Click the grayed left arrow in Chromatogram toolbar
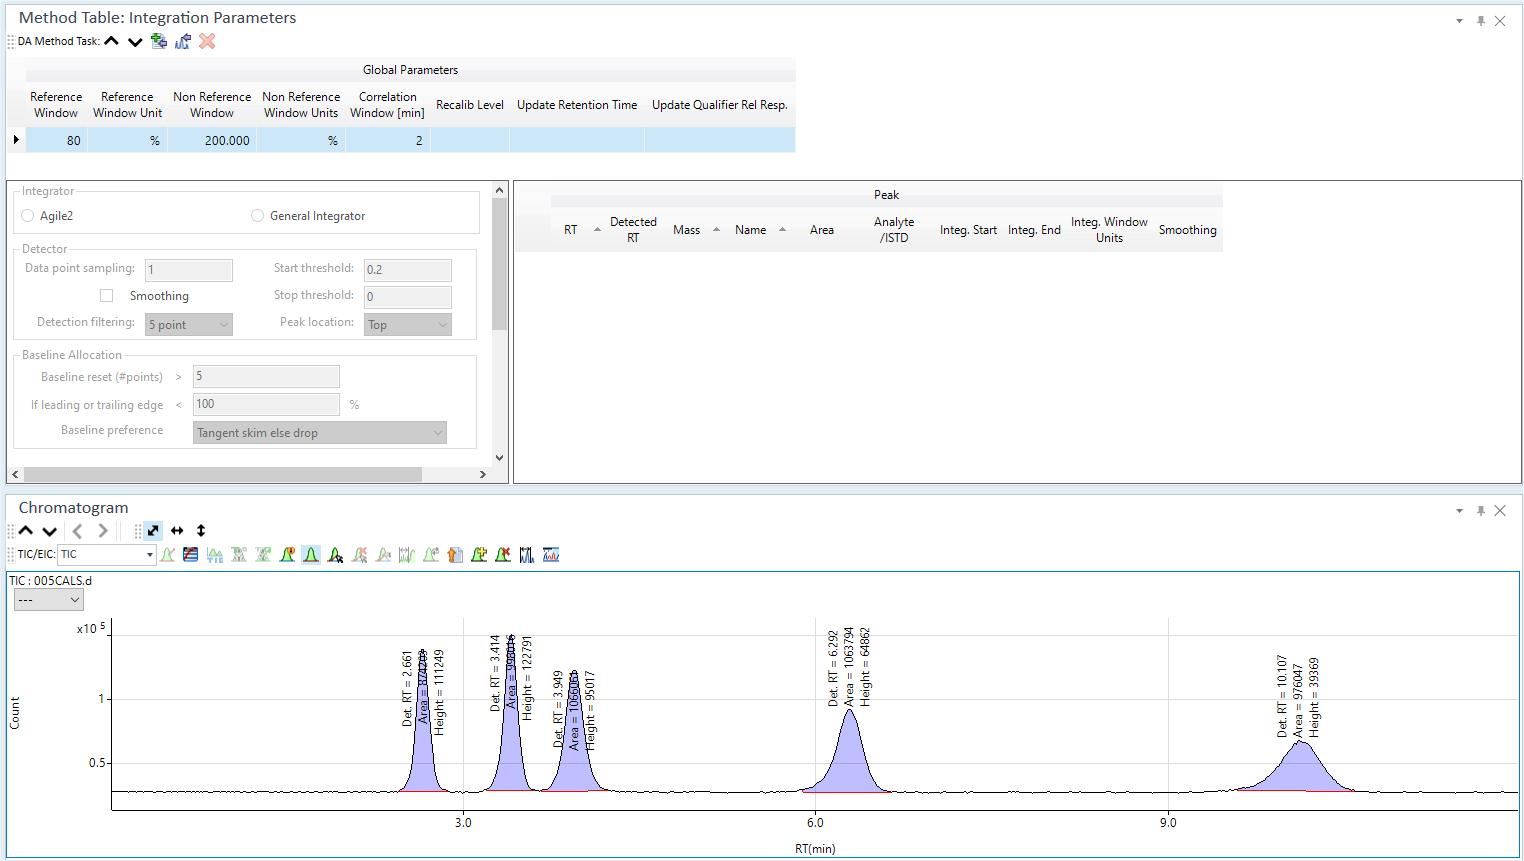The height and width of the screenshot is (861, 1524). click(78, 531)
